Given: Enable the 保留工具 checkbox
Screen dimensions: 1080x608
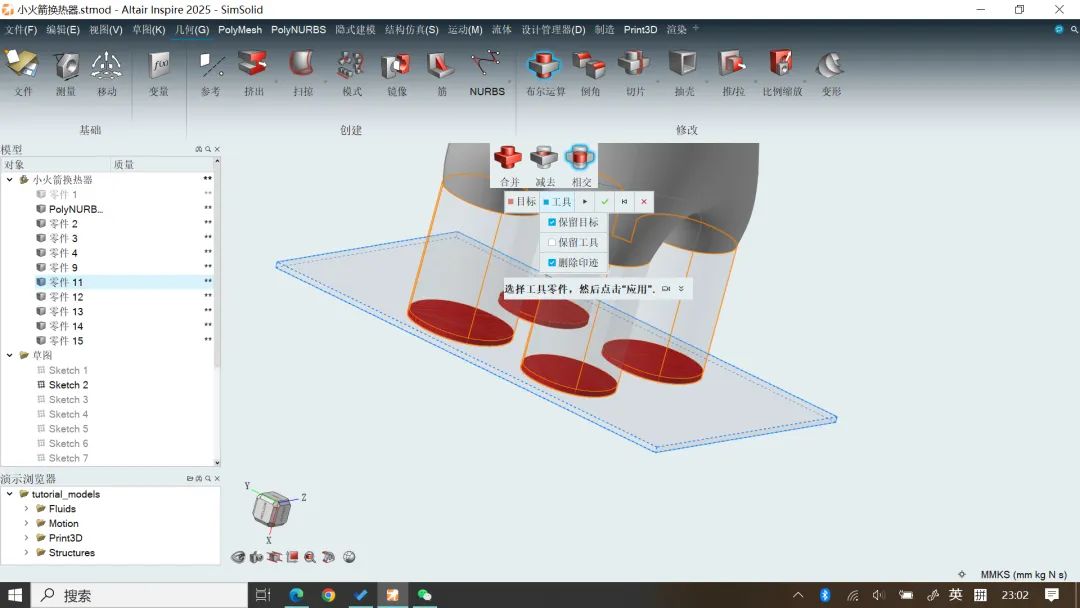Looking at the screenshot, I should pos(552,243).
